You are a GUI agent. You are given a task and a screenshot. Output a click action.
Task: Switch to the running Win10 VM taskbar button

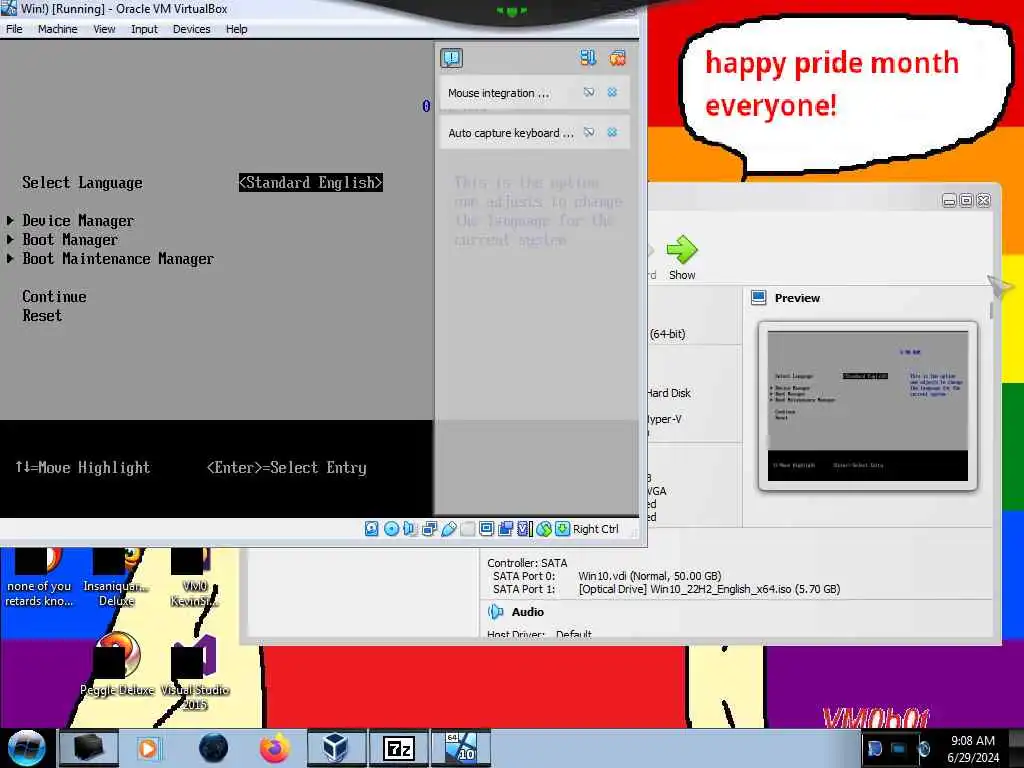pos(461,748)
